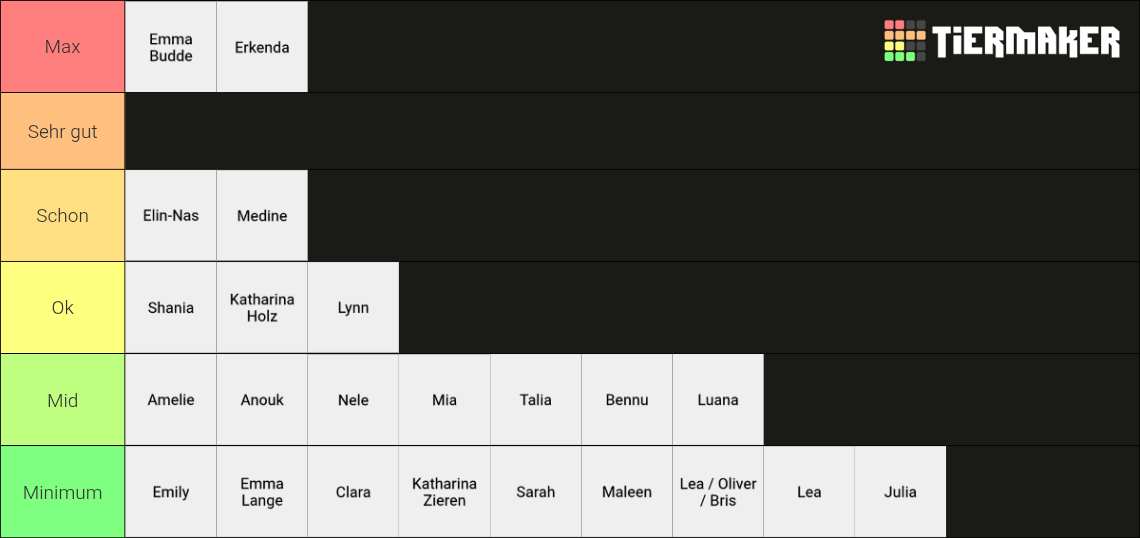Select the Sehr gut tier label

coord(63,131)
